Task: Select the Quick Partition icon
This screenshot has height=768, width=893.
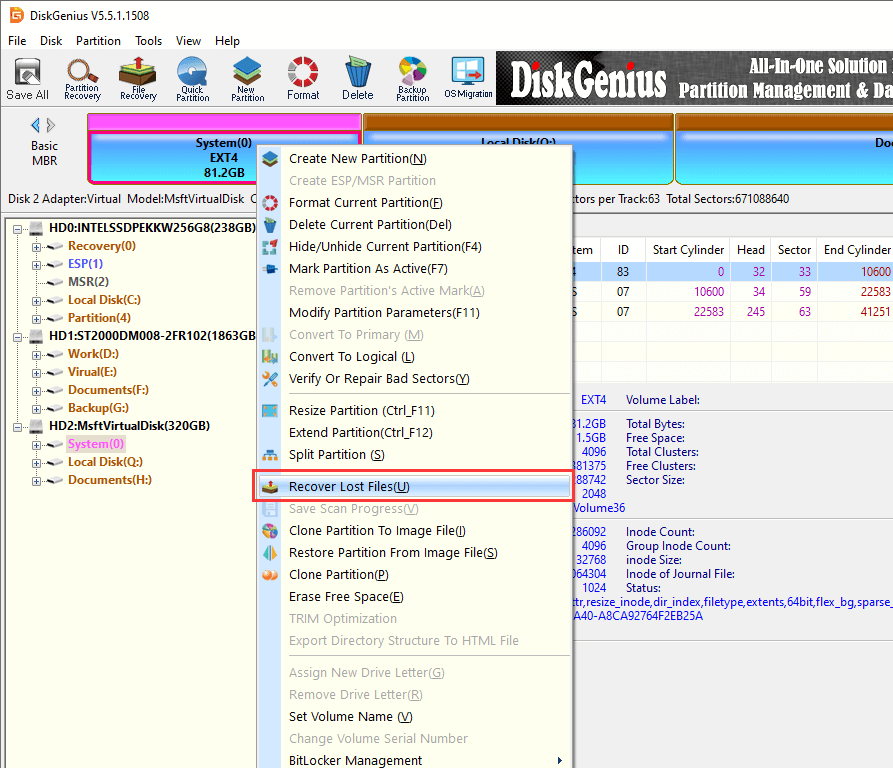Action: [x=192, y=78]
